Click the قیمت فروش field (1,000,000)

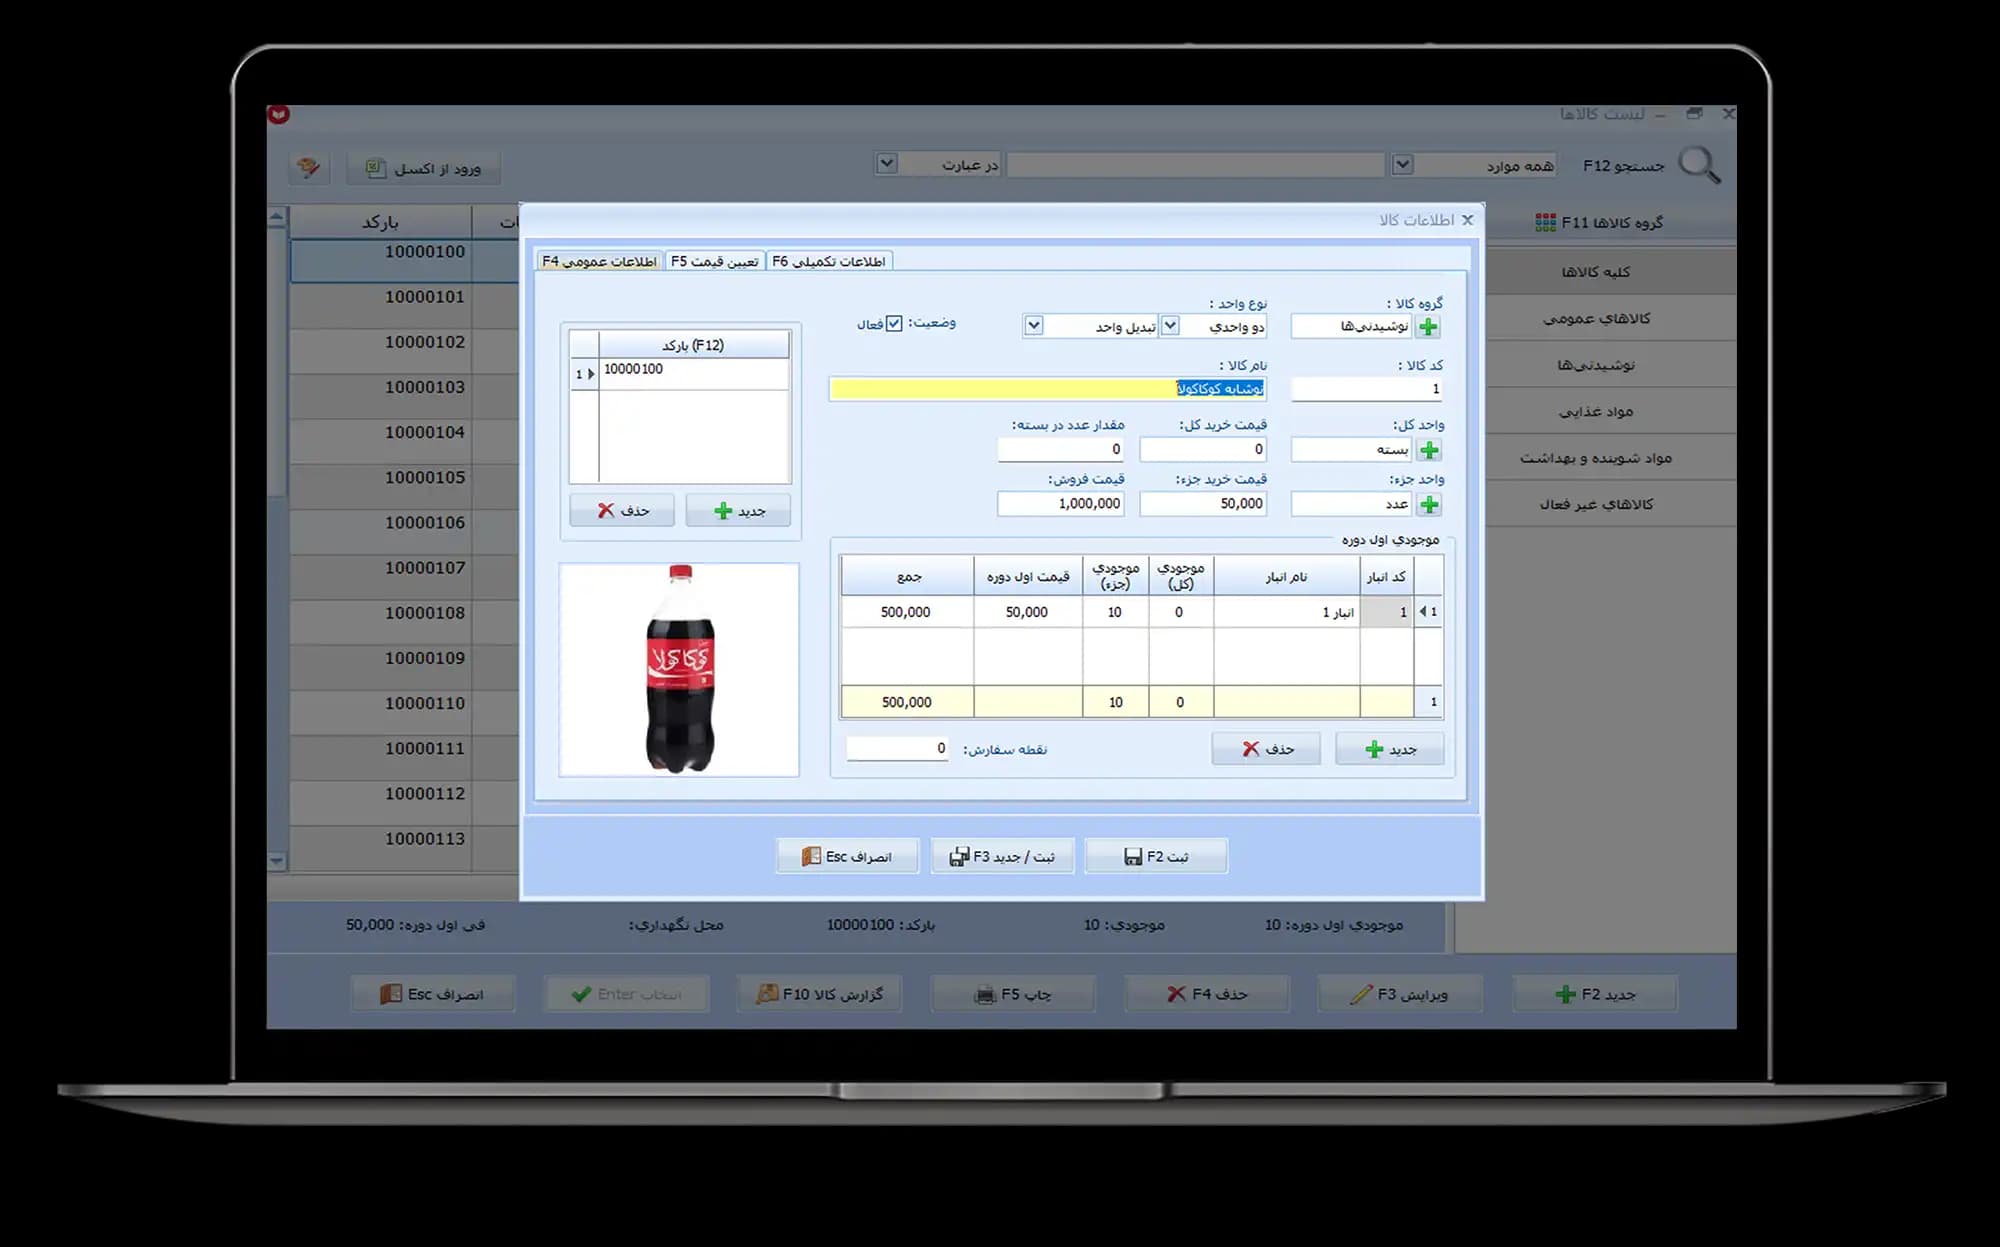click(1061, 504)
